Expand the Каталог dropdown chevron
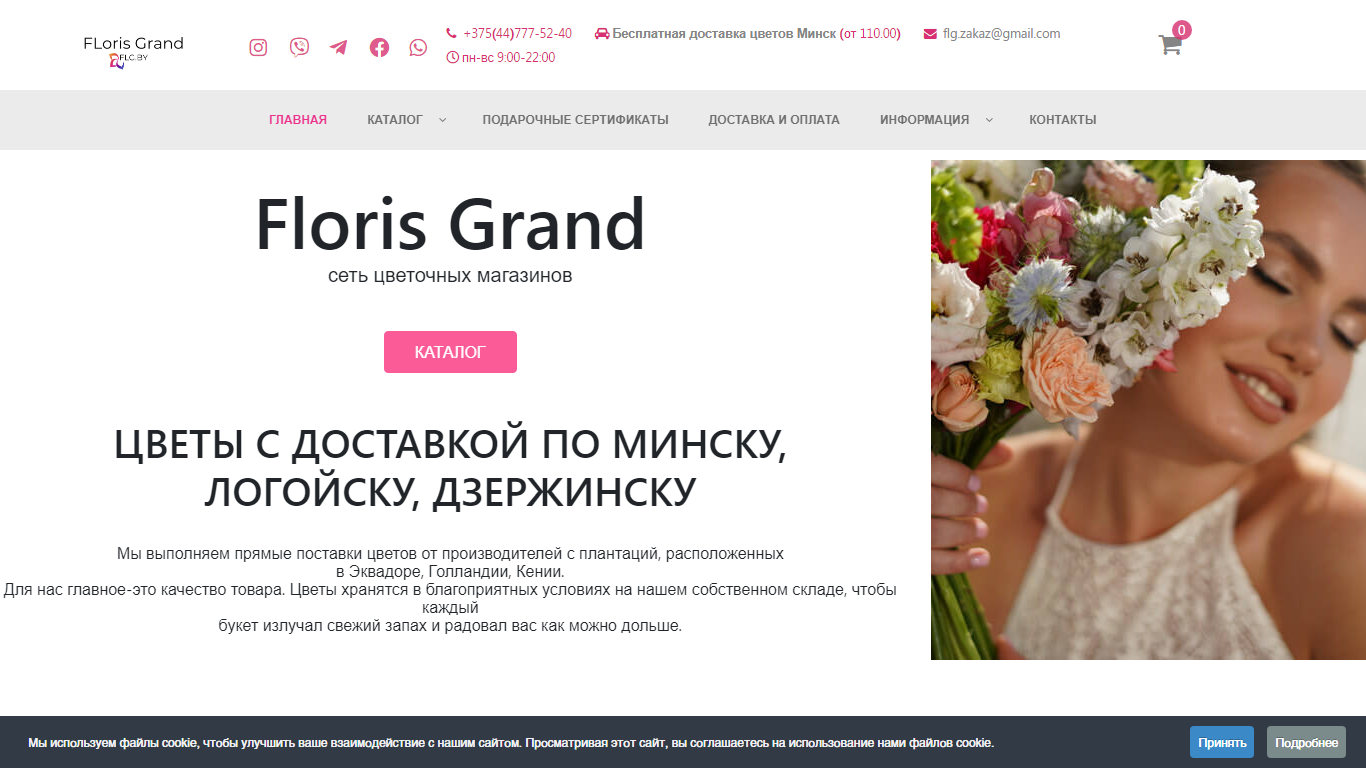 [442, 120]
